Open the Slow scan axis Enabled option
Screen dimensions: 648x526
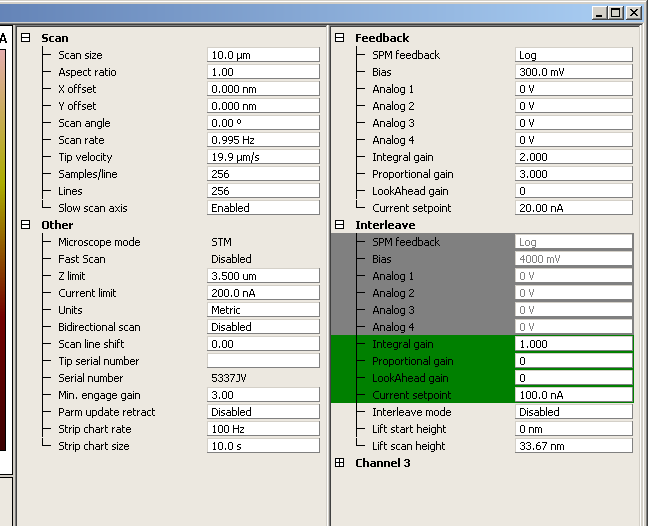pos(263,207)
